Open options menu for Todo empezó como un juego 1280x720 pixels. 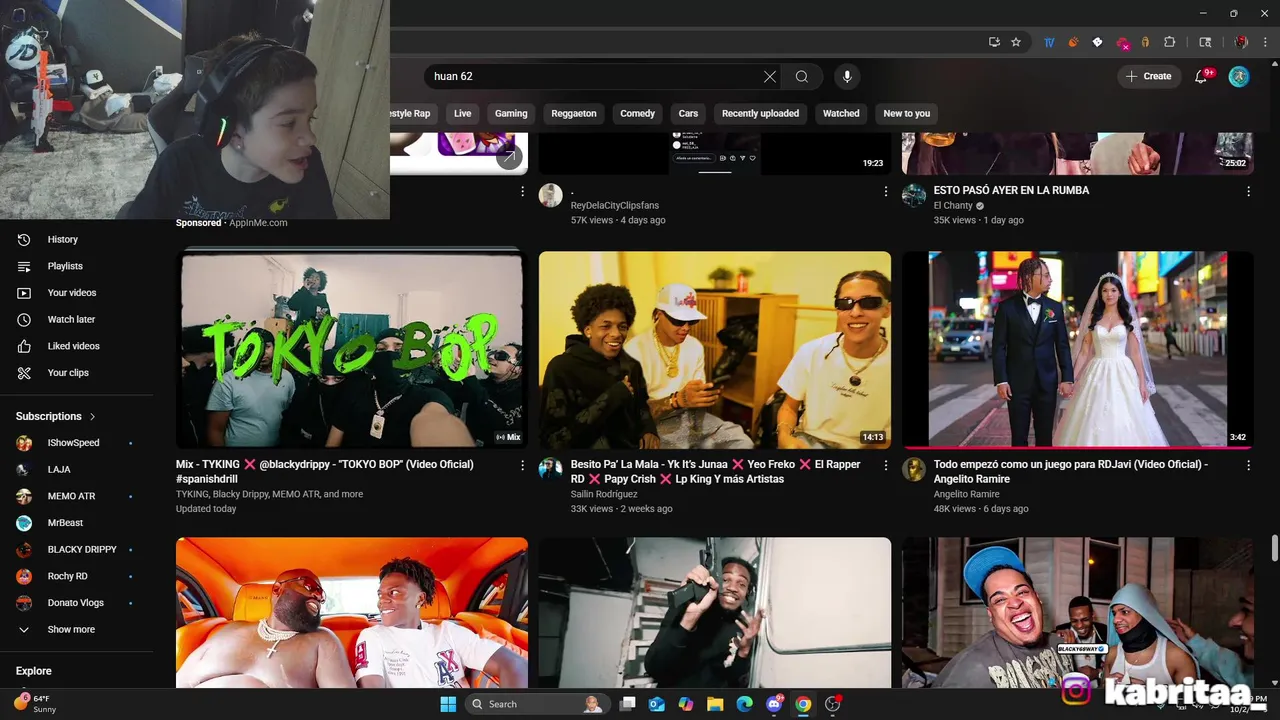click(1248, 465)
